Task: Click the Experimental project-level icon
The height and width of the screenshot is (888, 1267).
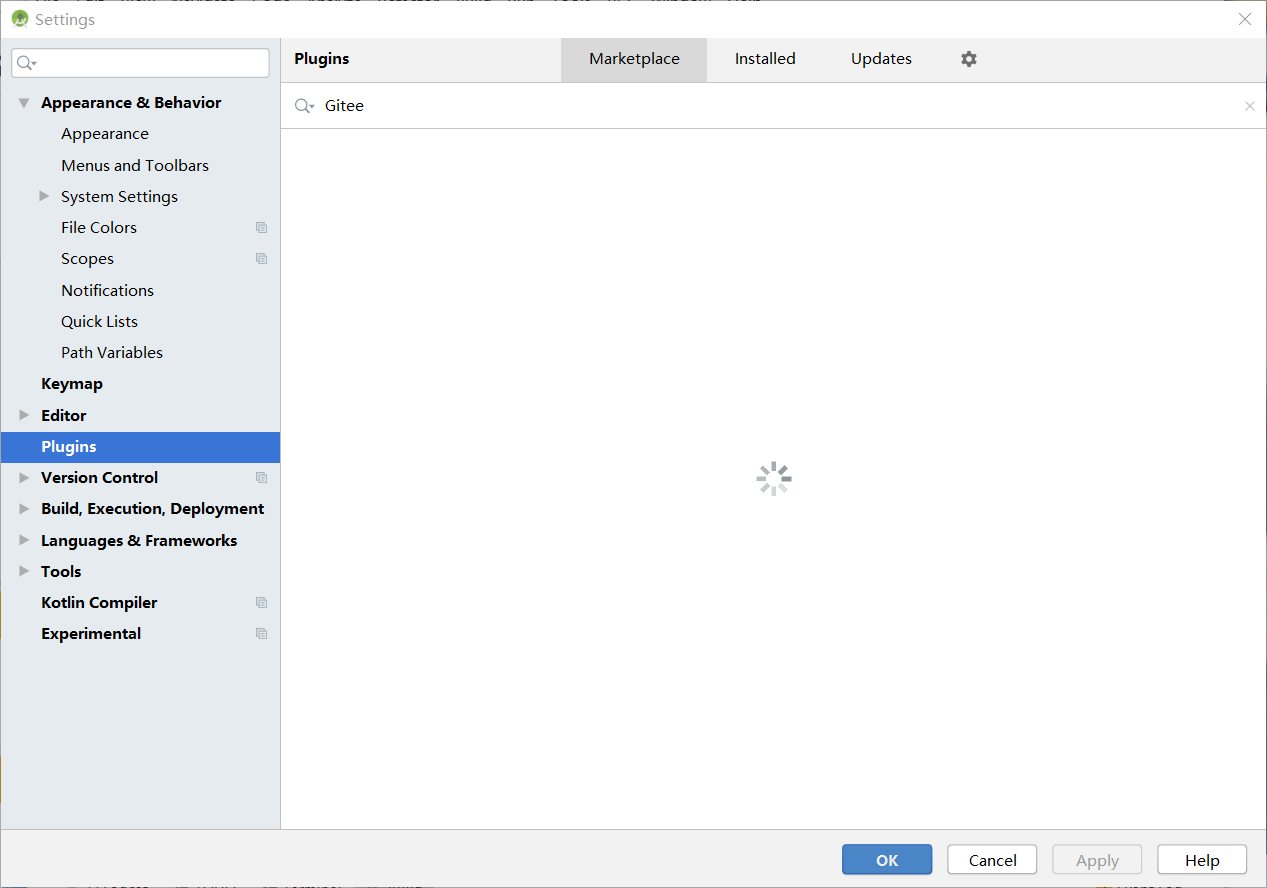Action: [x=261, y=634]
